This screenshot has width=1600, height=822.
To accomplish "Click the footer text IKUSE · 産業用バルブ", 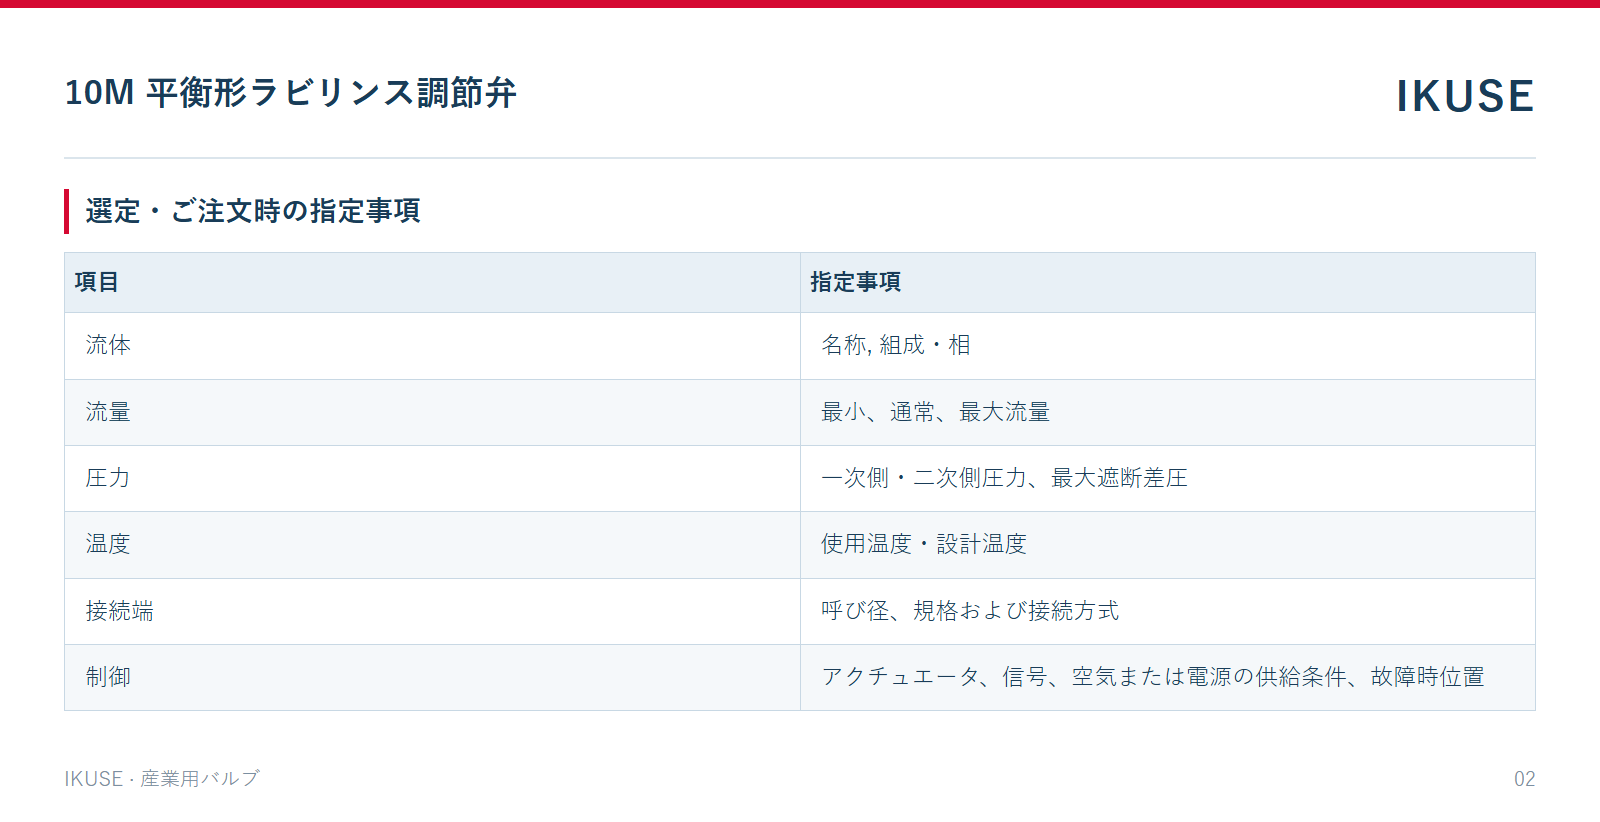I will 162,779.
